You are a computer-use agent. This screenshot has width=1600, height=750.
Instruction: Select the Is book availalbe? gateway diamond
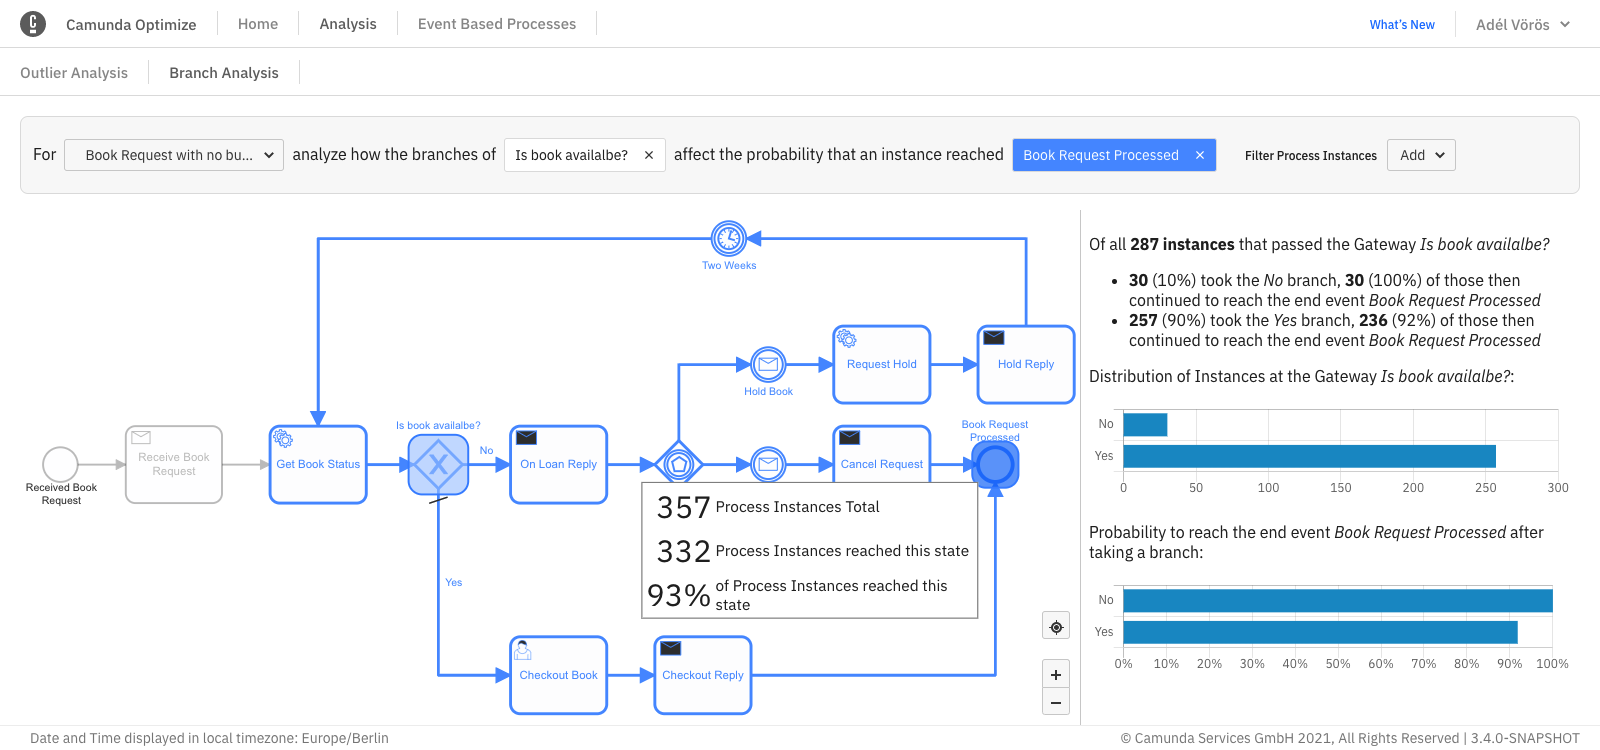pyautogui.click(x=438, y=465)
